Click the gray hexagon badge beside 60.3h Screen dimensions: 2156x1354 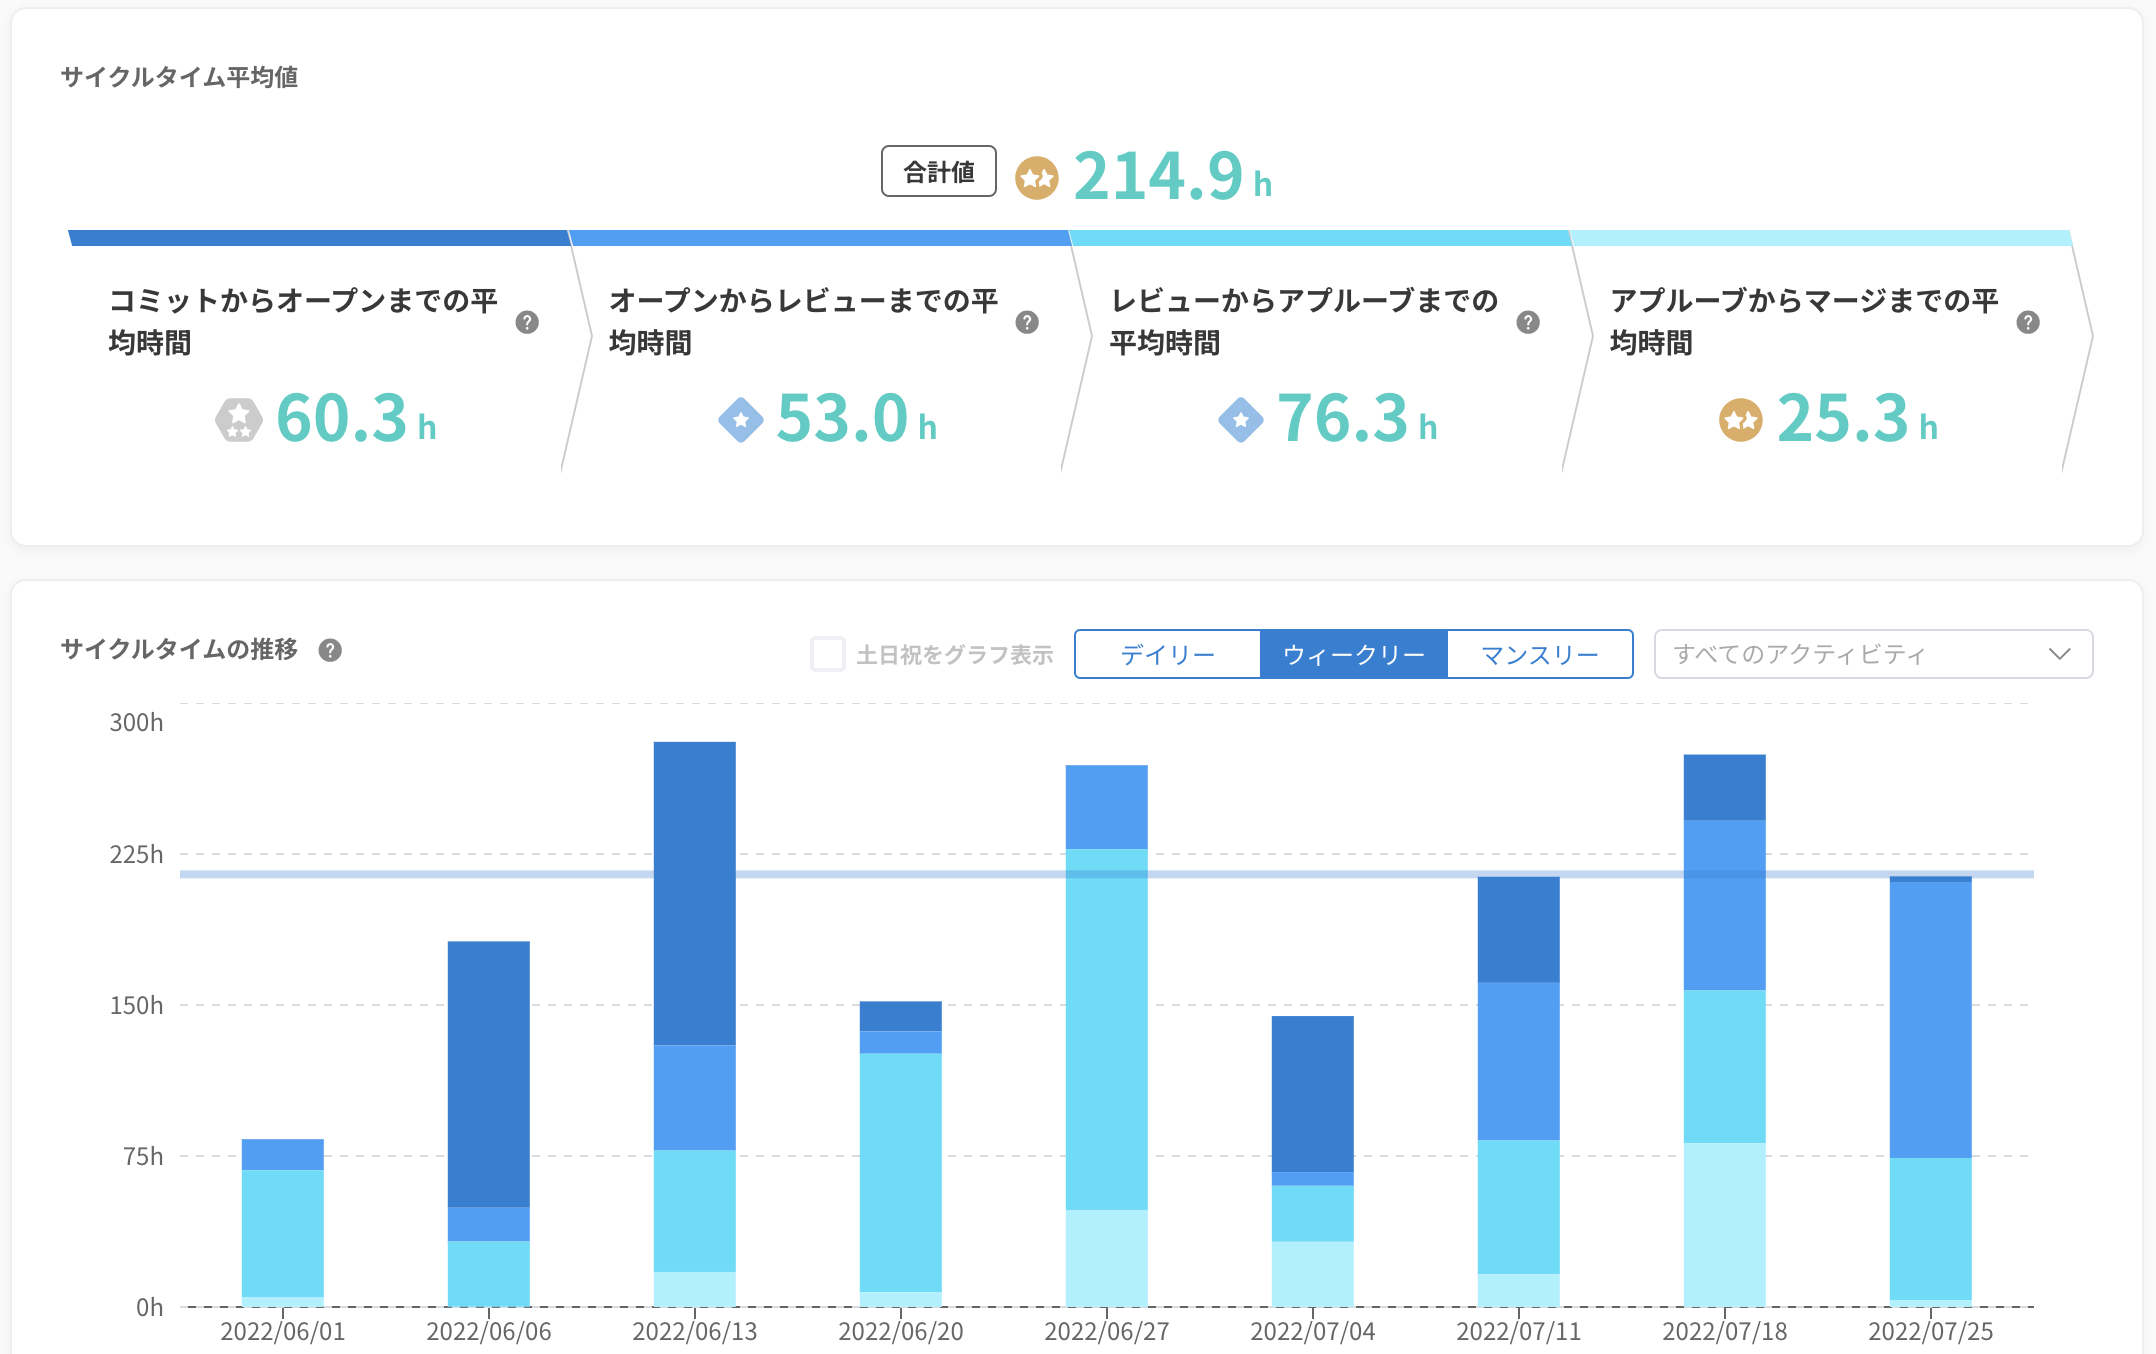pyautogui.click(x=238, y=420)
